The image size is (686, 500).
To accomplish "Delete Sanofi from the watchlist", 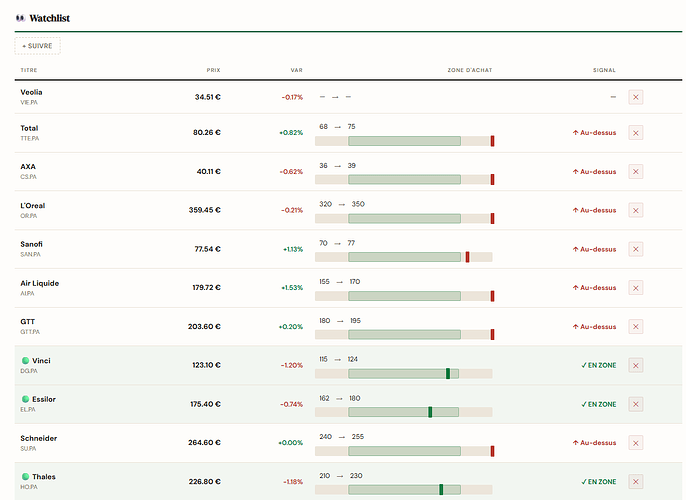I will pyautogui.click(x=636, y=249).
